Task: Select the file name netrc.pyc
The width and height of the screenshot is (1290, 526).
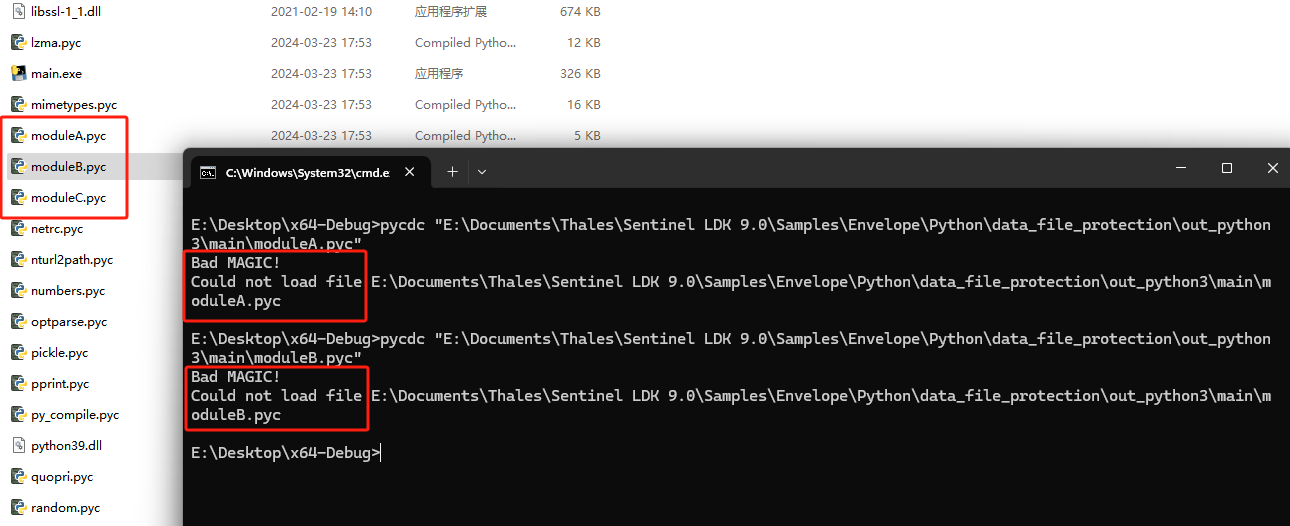Action: click(57, 229)
